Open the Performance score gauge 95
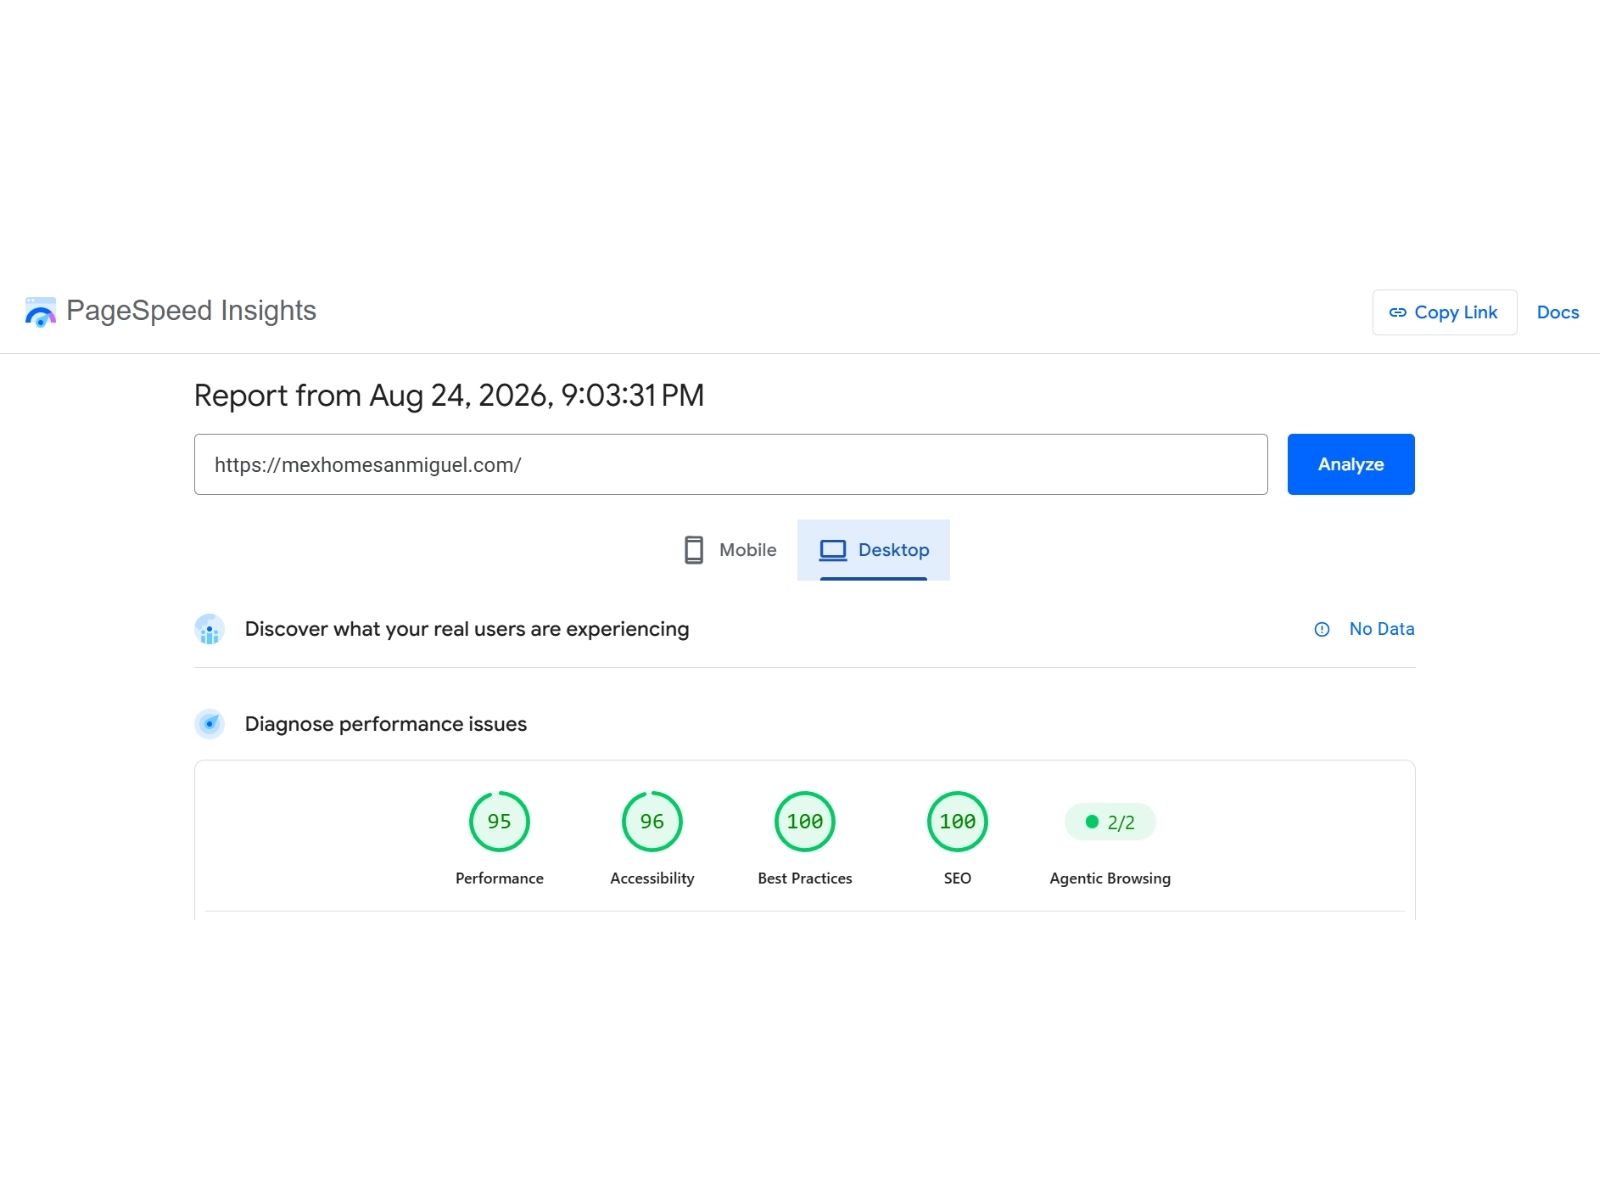Screen dimensions: 1600x1200 [x=499, y=822]
